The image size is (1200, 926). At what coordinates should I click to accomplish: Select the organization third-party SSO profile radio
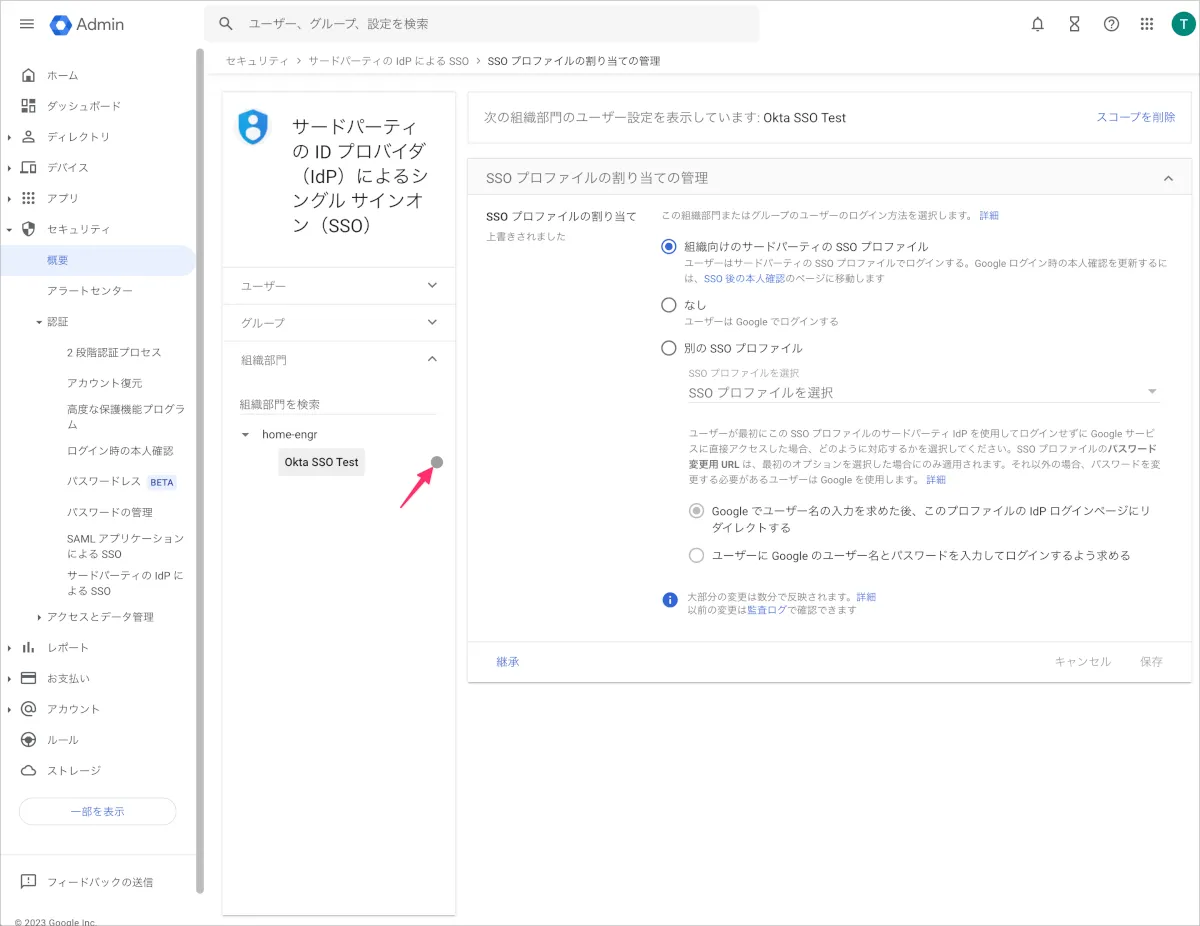tap(669, 247)
